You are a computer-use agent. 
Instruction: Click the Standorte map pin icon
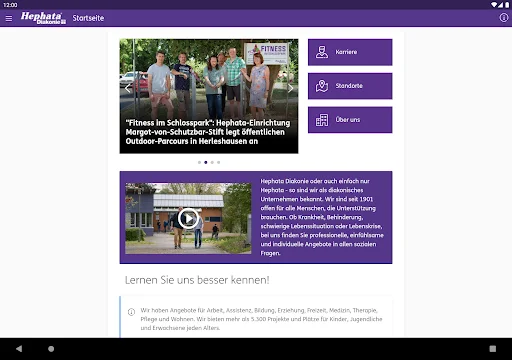(x=322, y=86)
